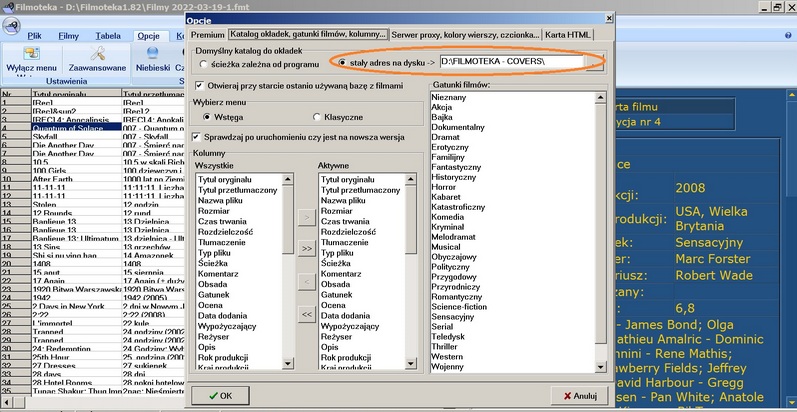This screenshot has height=412, width=797.
Task: Click the covers path input field
Action: pyautogui.click(x=510, y=63)
